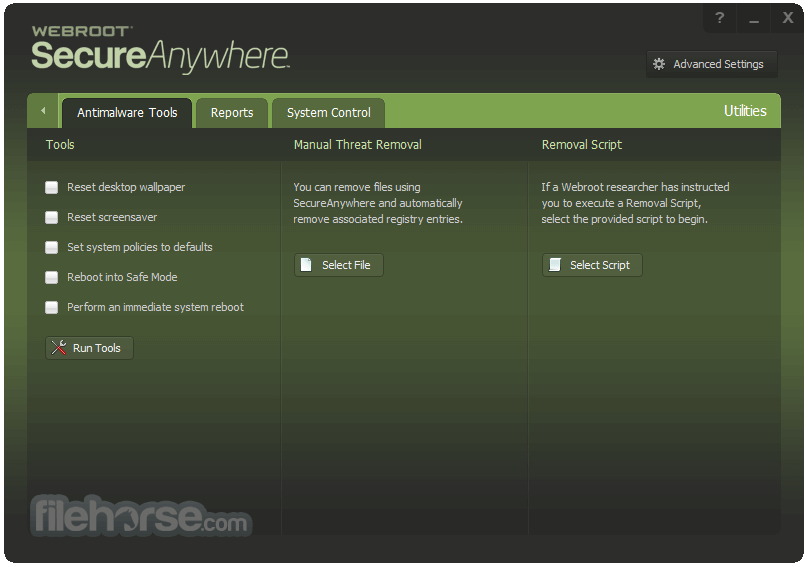Click the Select File button
The width and height of the screenshot is (808, 567).
tap(339, 265)
